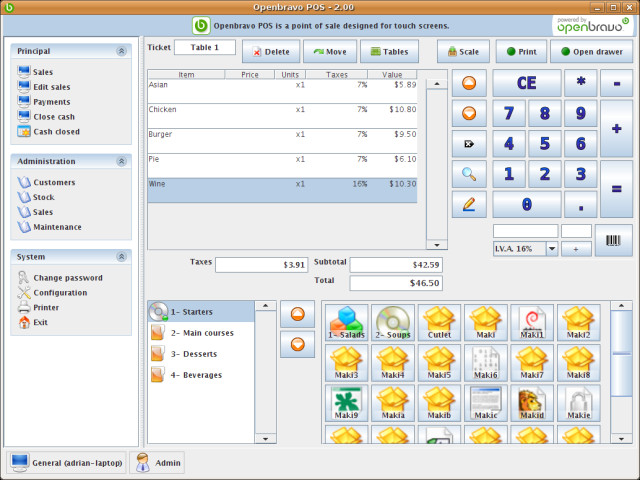This screenshot has width=640, height=480.
Task: Click ticket list scroll up arrow
Action: coord(437,84)
